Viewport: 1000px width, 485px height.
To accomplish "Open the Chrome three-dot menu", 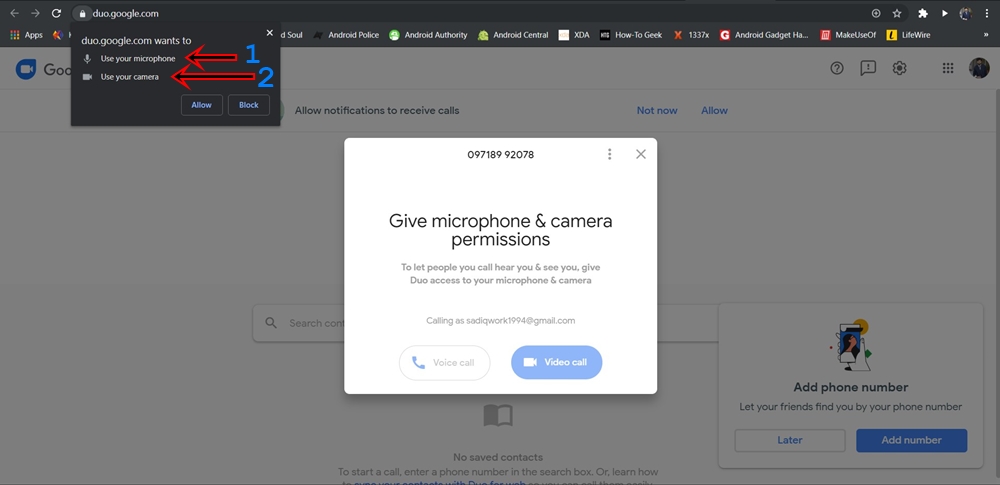I will pyautogui.click(x=987, y=13).
